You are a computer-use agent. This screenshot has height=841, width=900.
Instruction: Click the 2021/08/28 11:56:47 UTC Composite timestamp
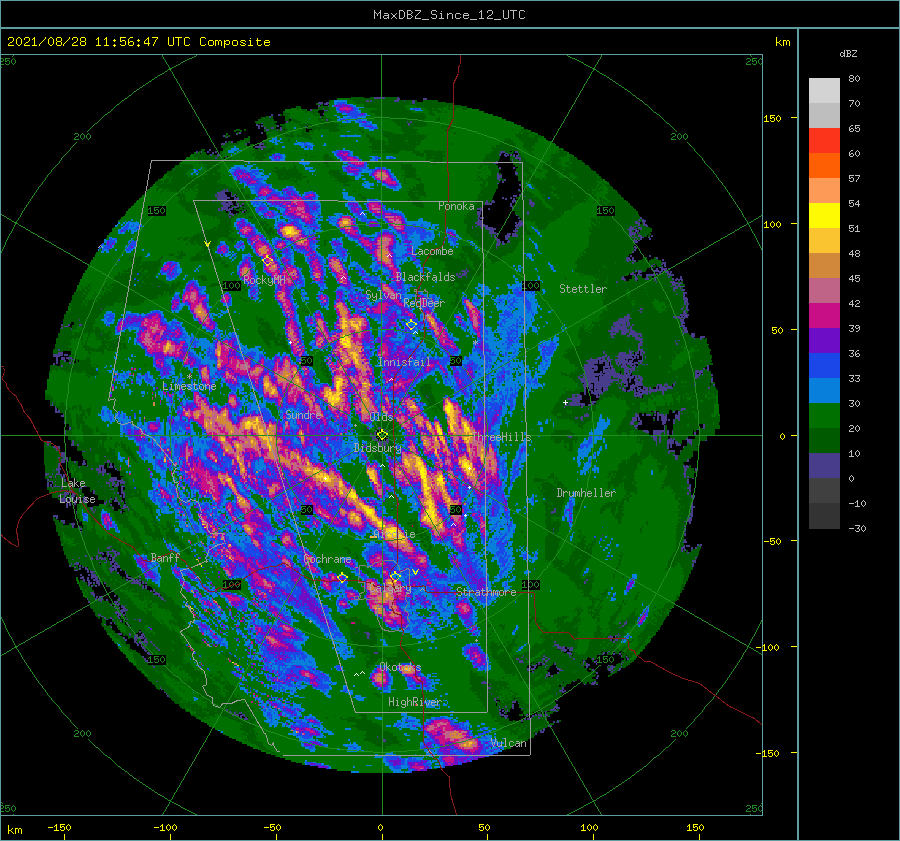pyautogui.click(x=138, y=42)
